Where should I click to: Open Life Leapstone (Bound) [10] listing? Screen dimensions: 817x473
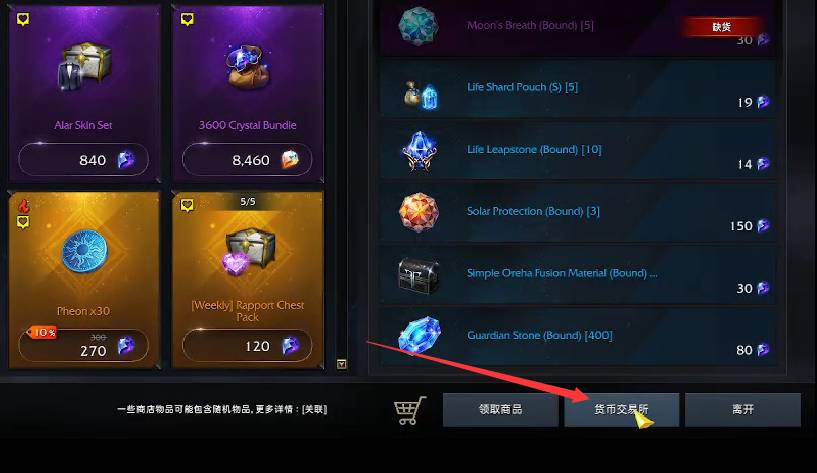coord(578,152)
